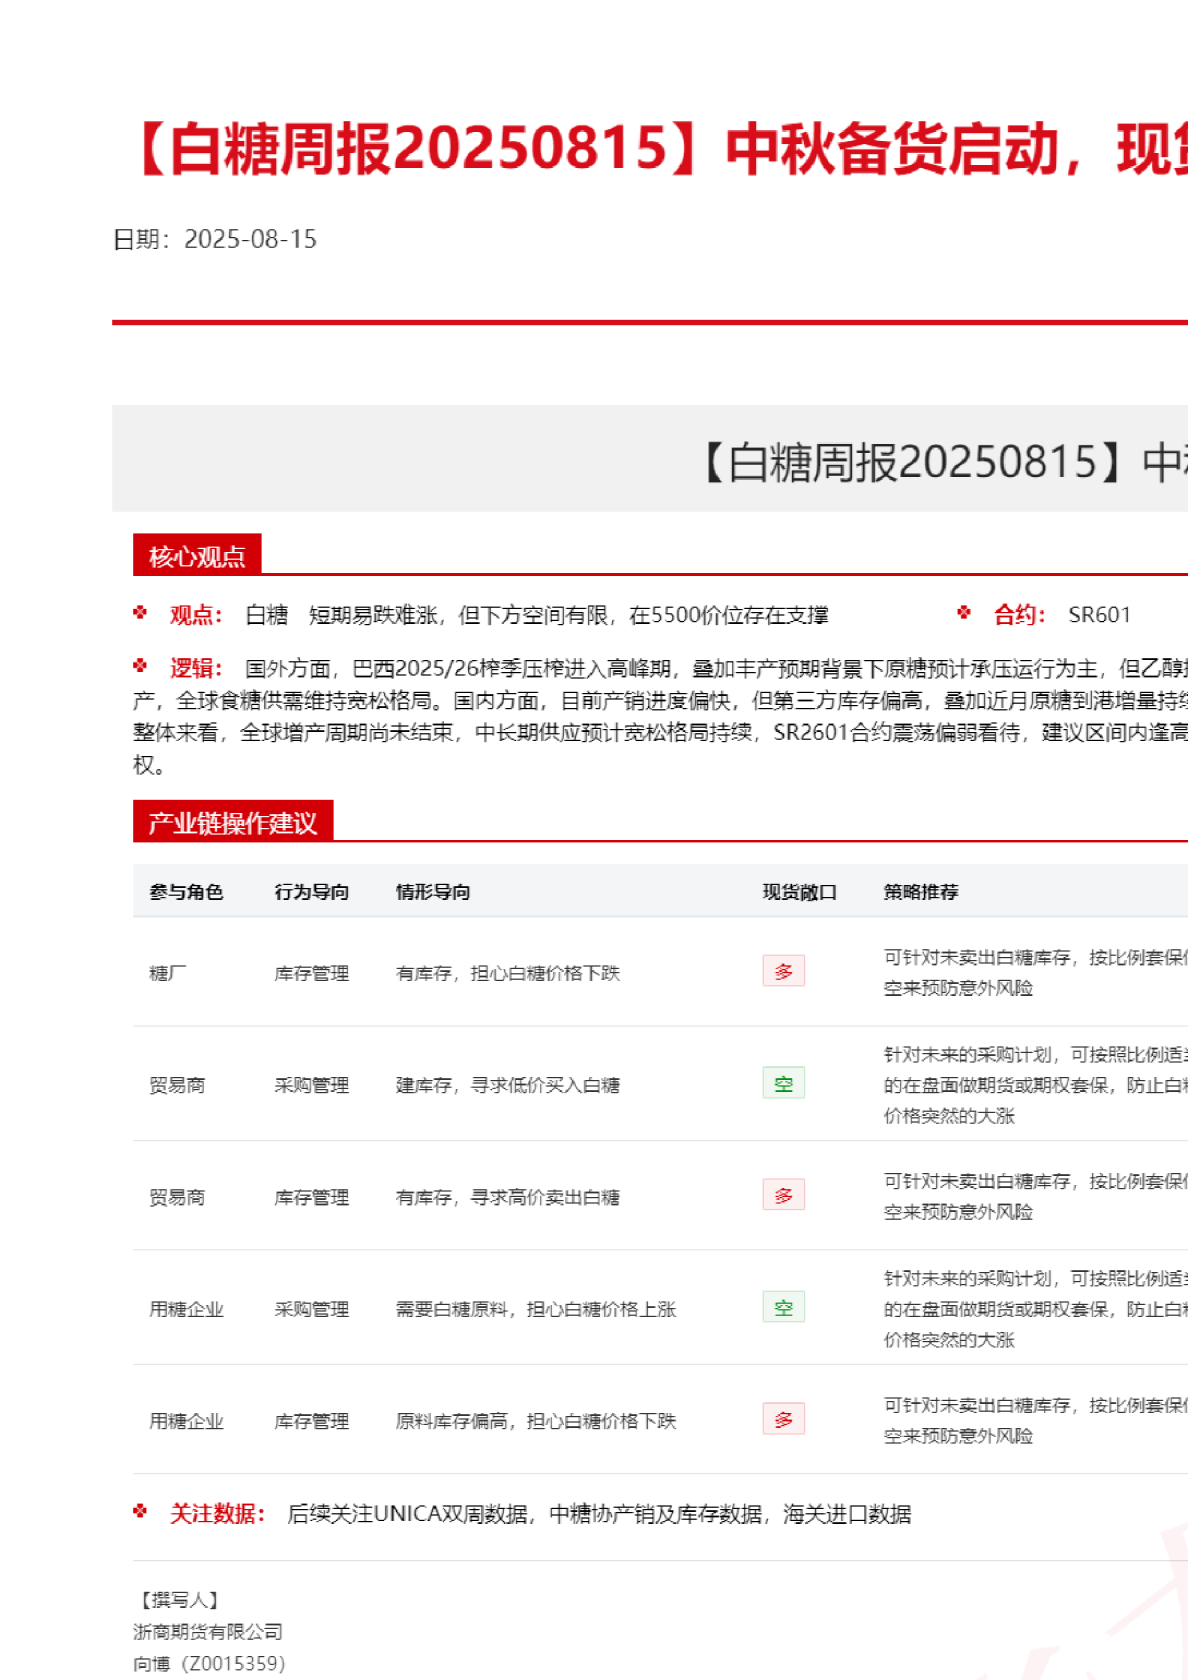Click the 多 badge in 贸易商 库存管理 row
The width and height of the screenshot is (1188, 1680).
click(x=783, y=1195)
